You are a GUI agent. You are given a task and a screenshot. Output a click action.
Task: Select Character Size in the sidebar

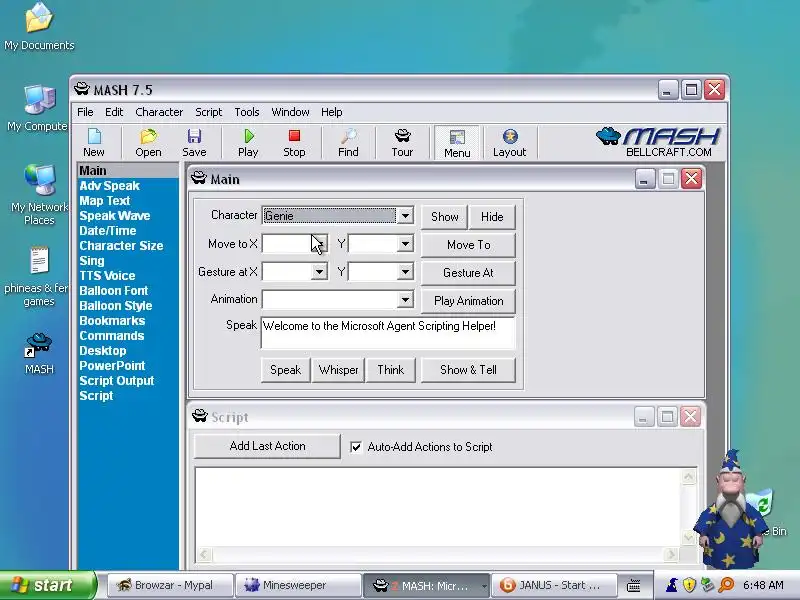[121, 245]
